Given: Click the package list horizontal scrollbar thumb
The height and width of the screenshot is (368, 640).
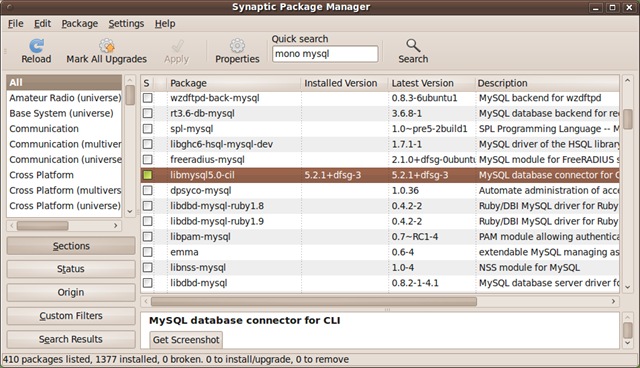Looking at the screenshot, I should pyautogui.click(x=314, y=301).
